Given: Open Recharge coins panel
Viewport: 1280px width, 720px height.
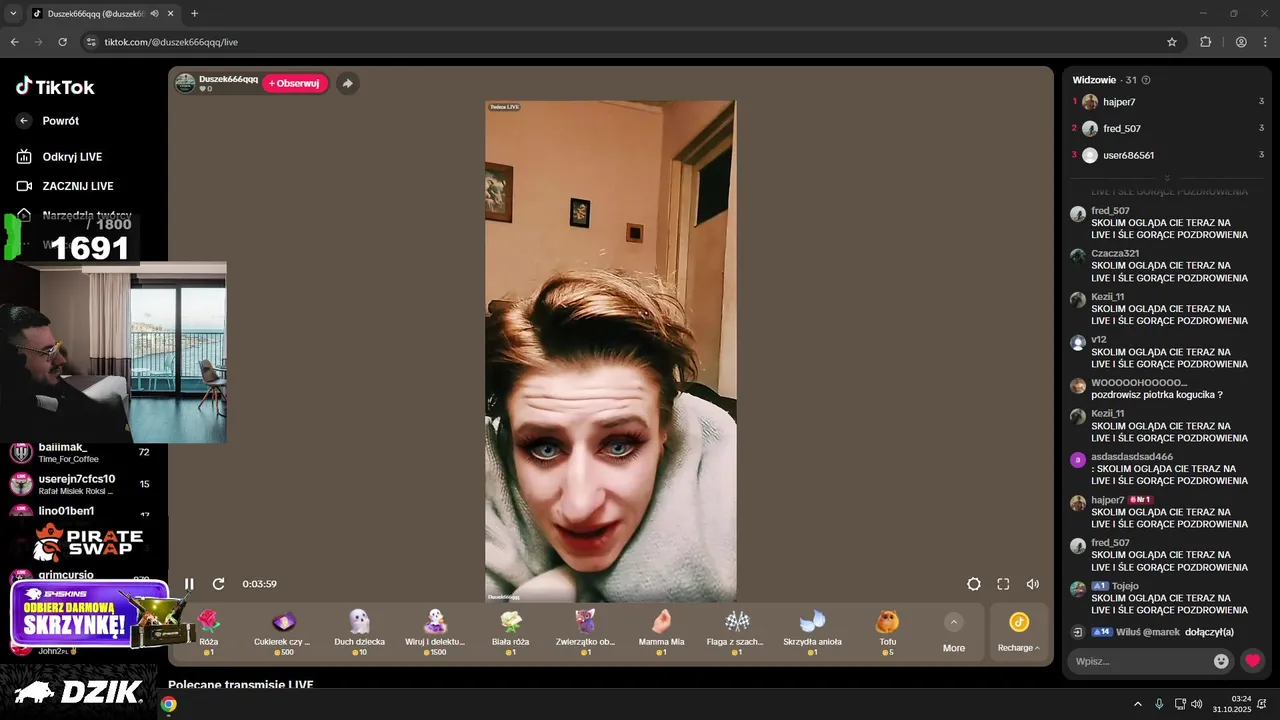Looking at the screenshot, I should (1018, 632).
